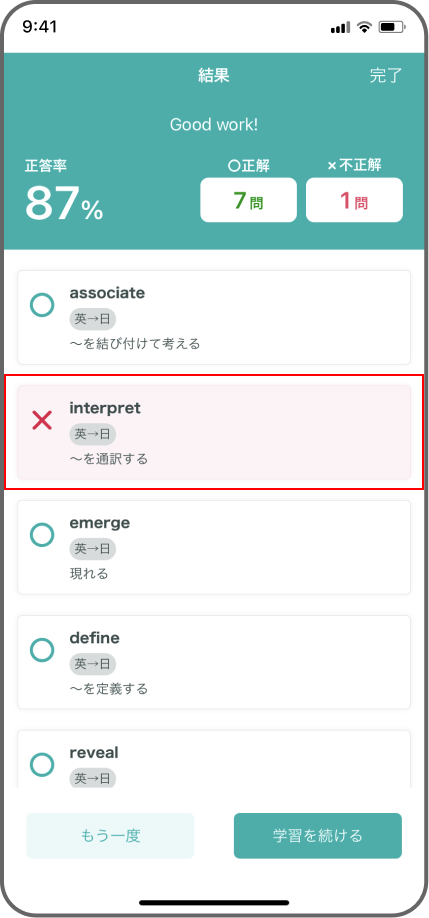Tap the 完了 done button
The image size is (429, 918).
386,76
